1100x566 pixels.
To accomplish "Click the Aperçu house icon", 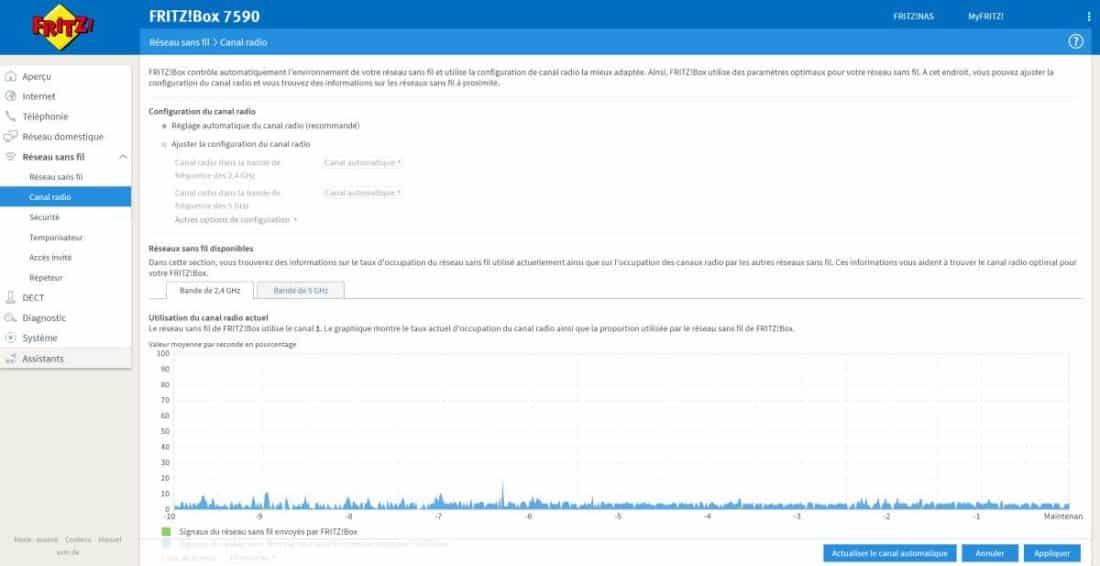I will pos(11,76).
